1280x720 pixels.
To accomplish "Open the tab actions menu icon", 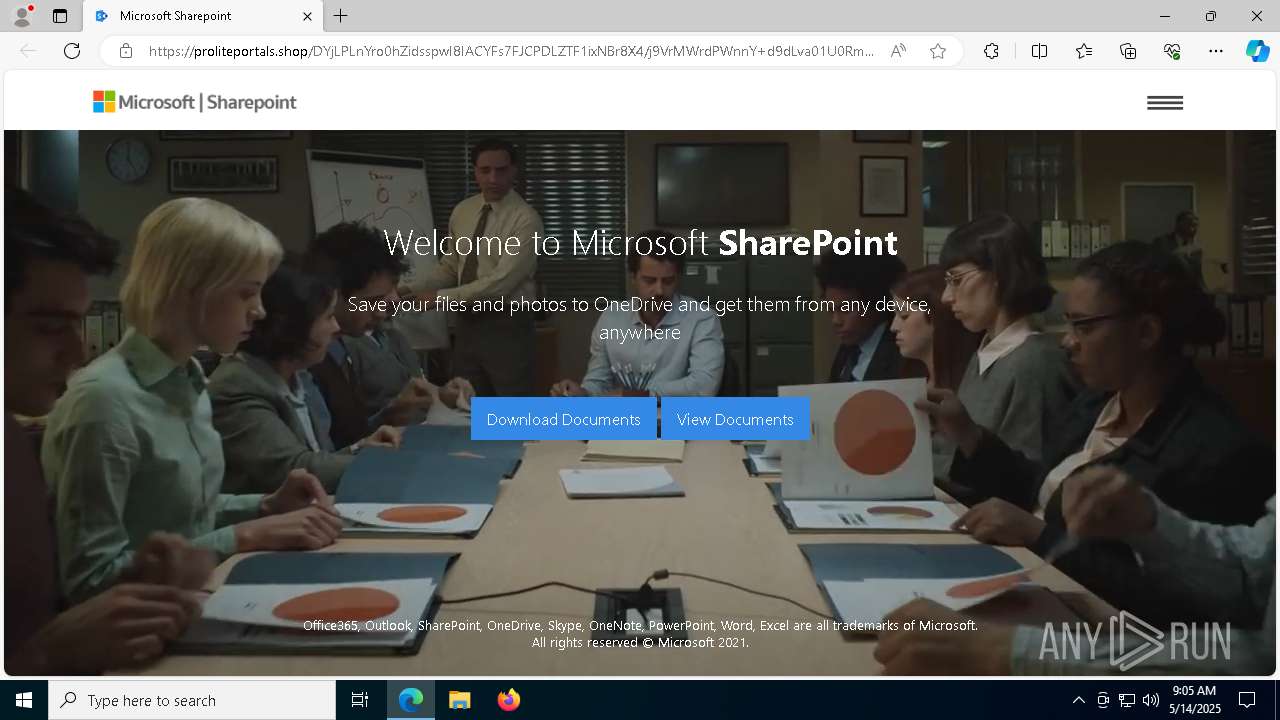I will point(60,16).
